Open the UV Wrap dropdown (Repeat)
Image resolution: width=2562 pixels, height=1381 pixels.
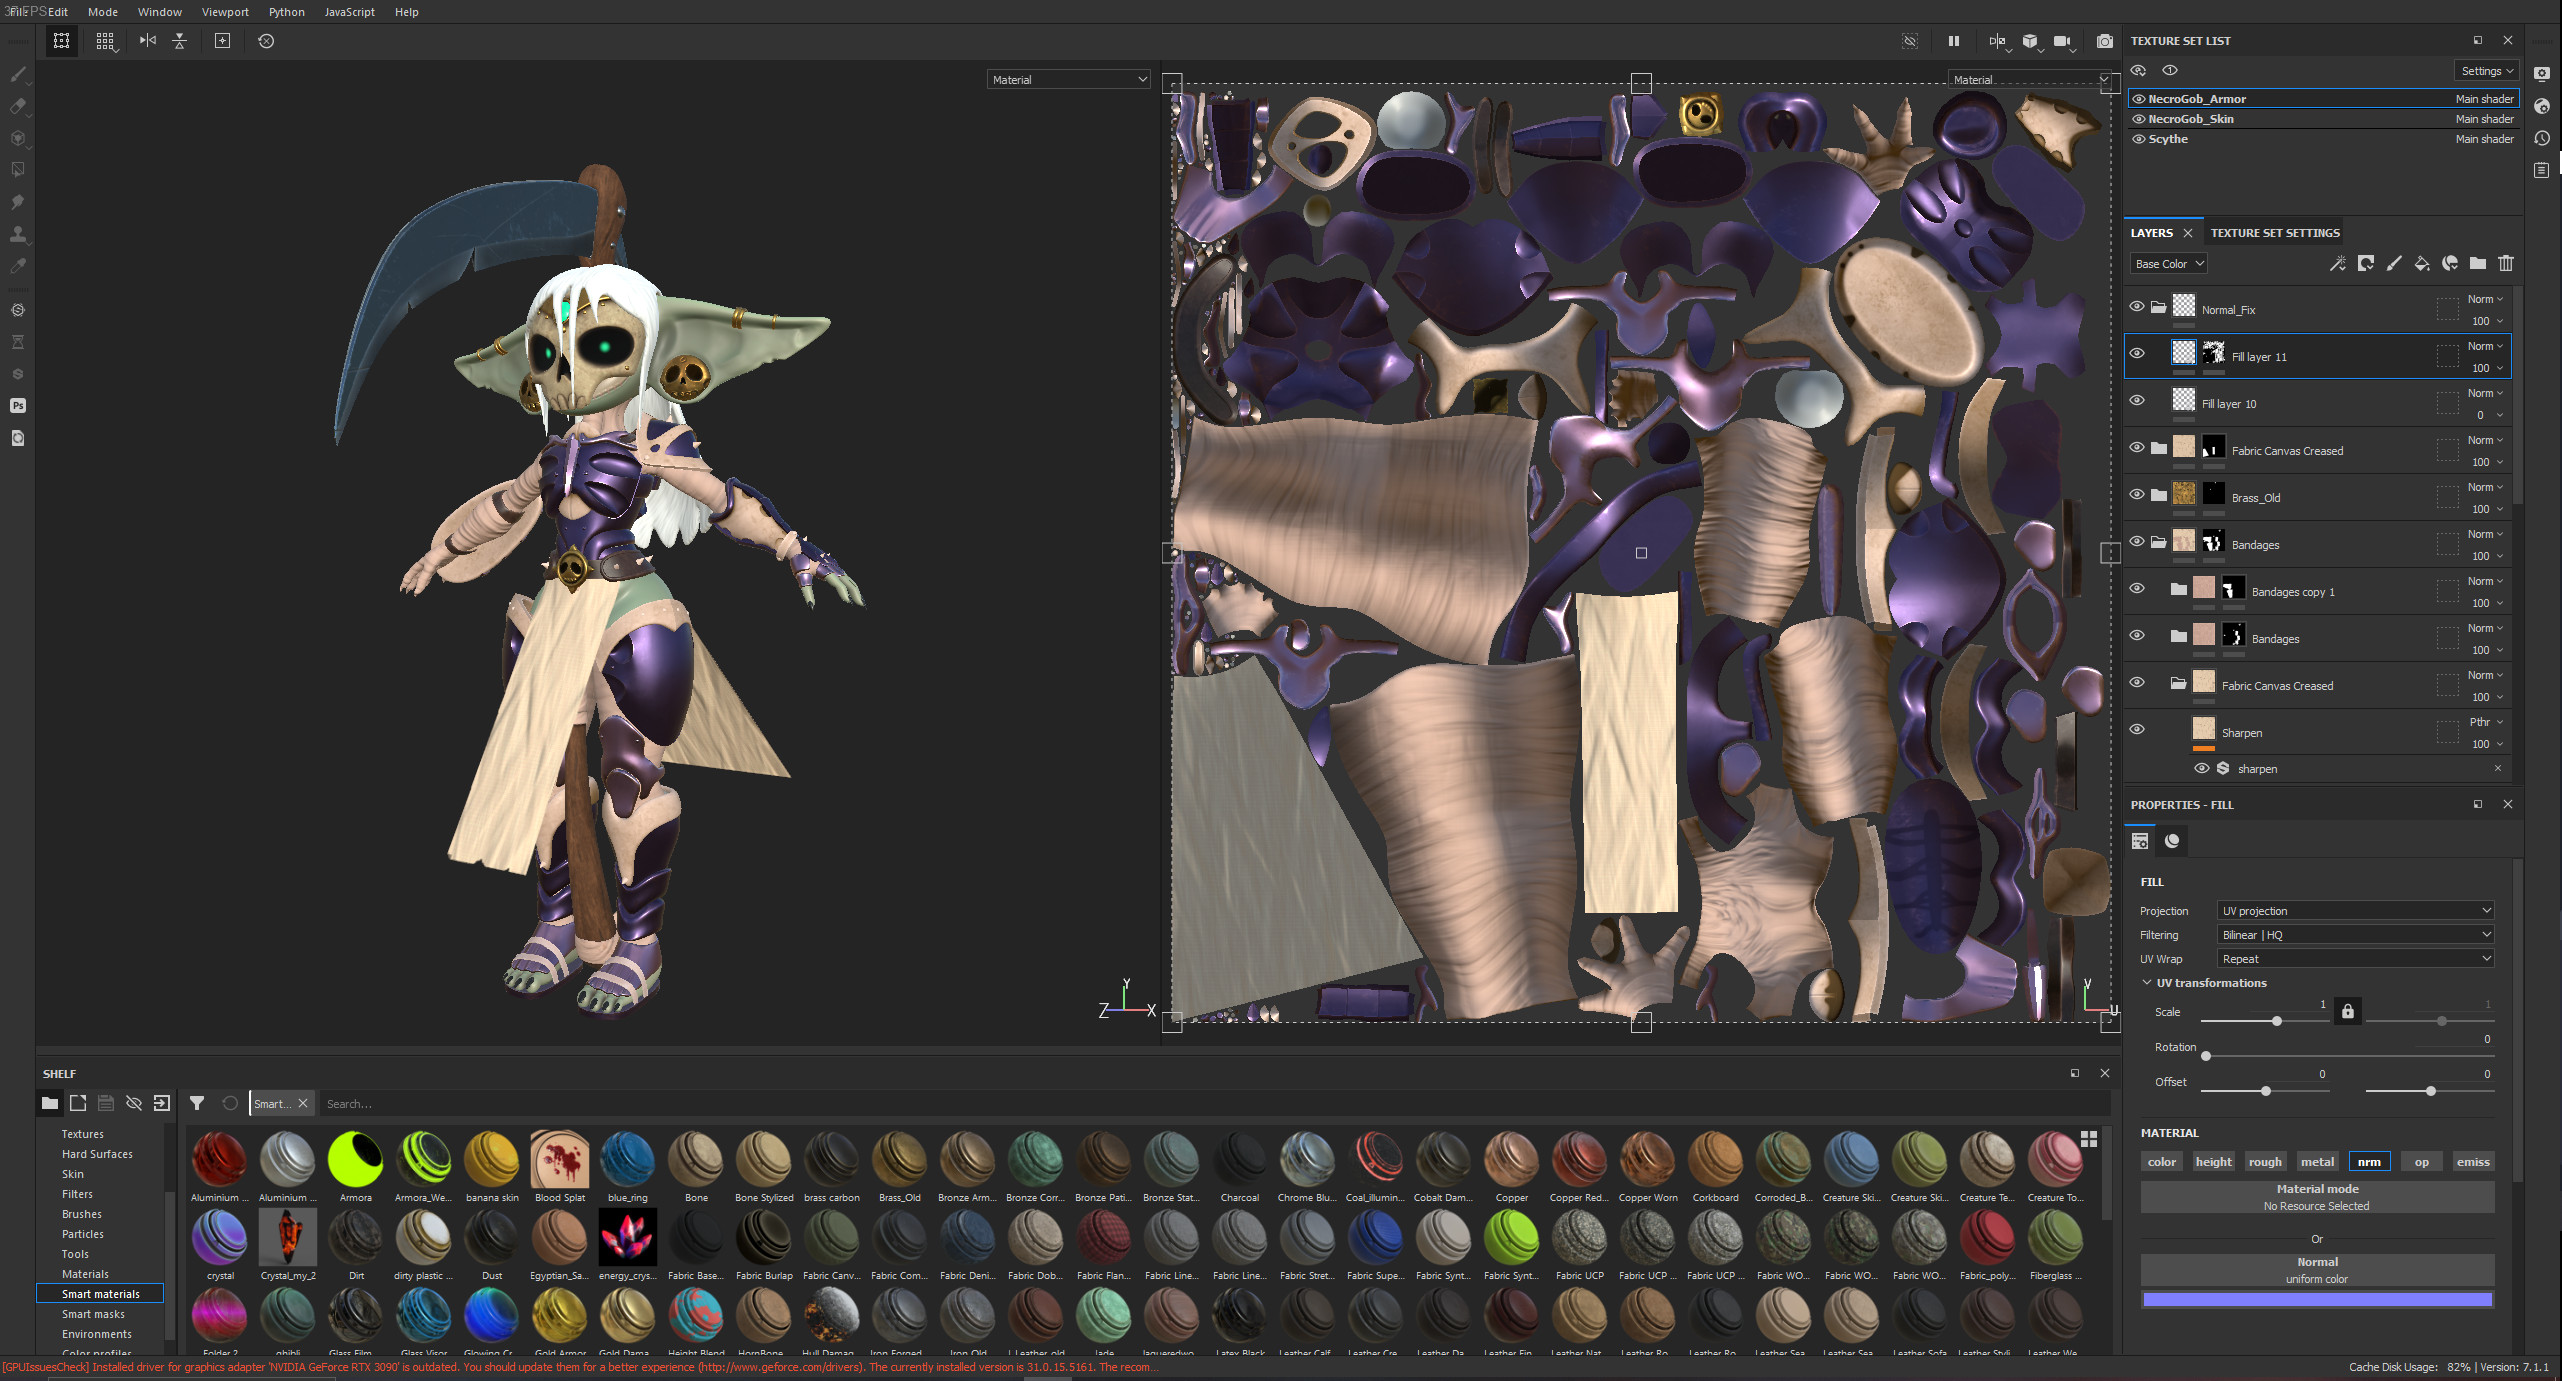click(2355, 958)
